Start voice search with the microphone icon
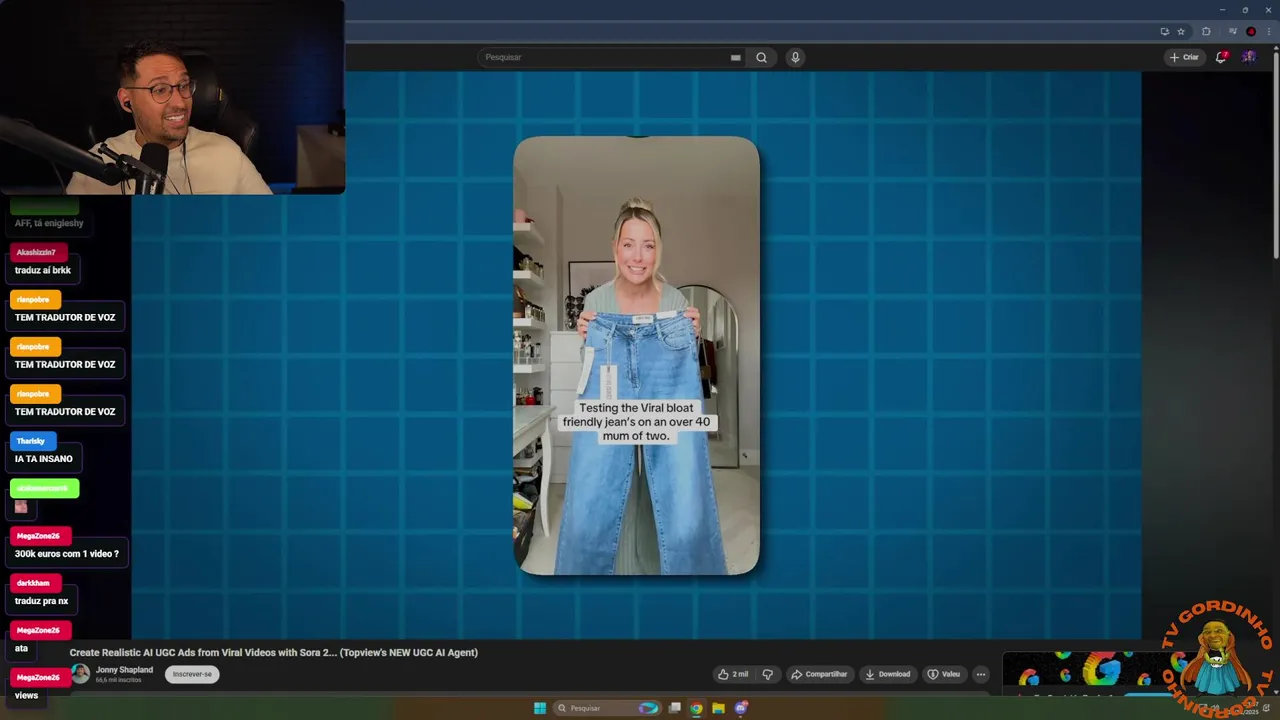The height and width of the screenshot is (720, 1280). tap(795, 57)
